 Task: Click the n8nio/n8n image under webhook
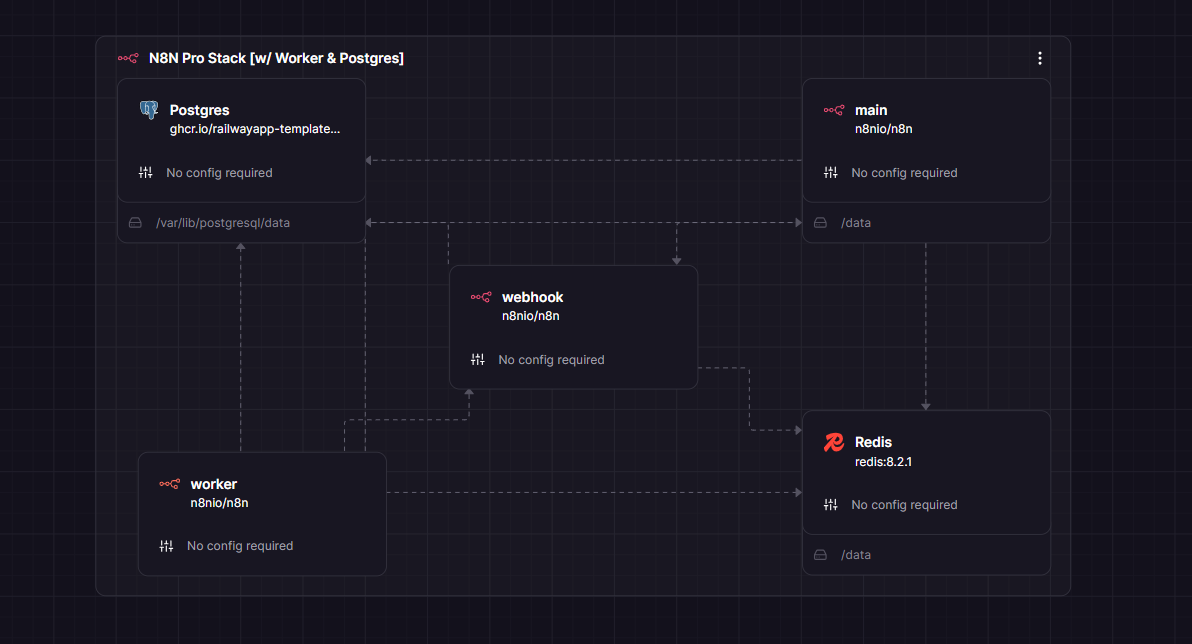click(x=531, y=316)
